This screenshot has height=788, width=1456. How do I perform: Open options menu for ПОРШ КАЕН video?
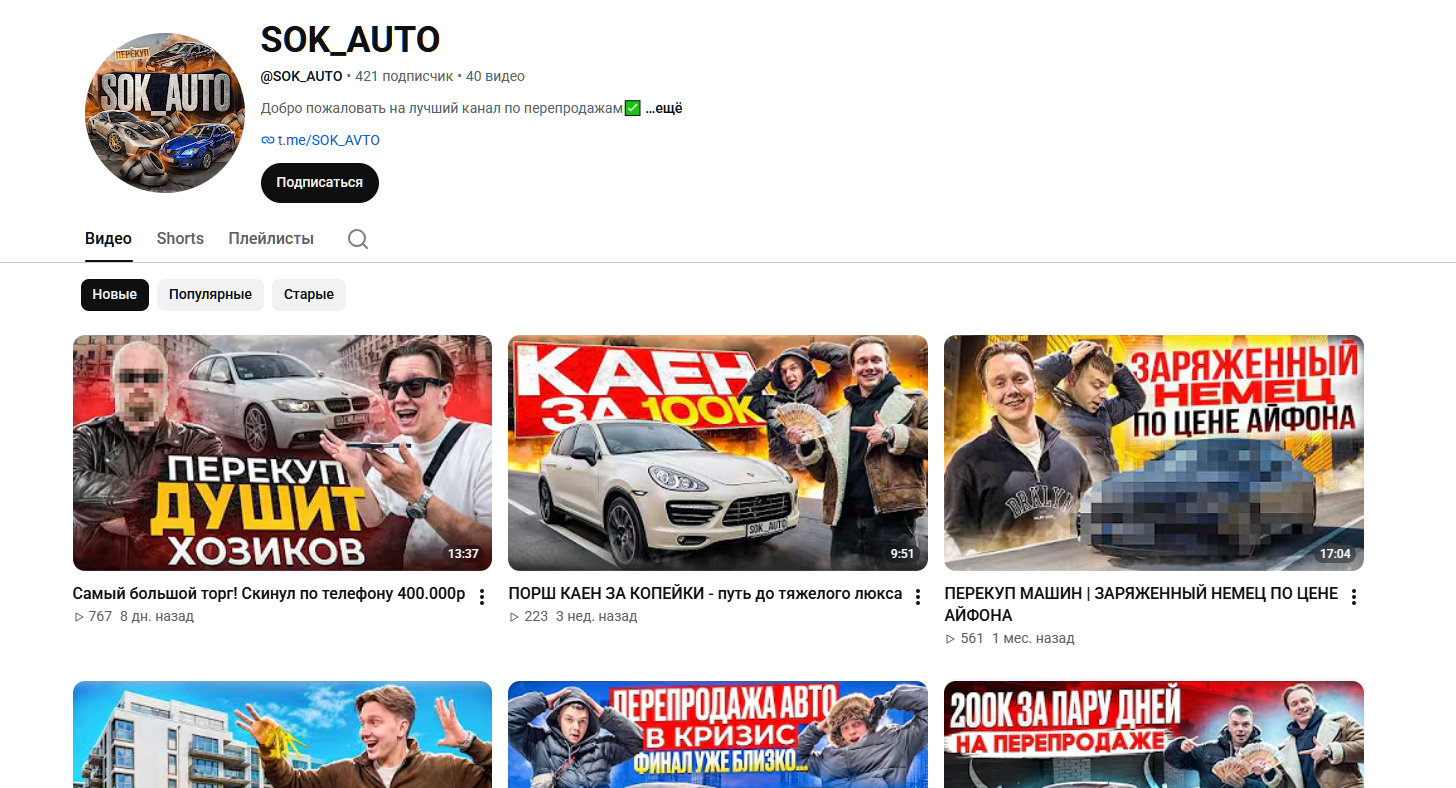click(x=918, y=597)
